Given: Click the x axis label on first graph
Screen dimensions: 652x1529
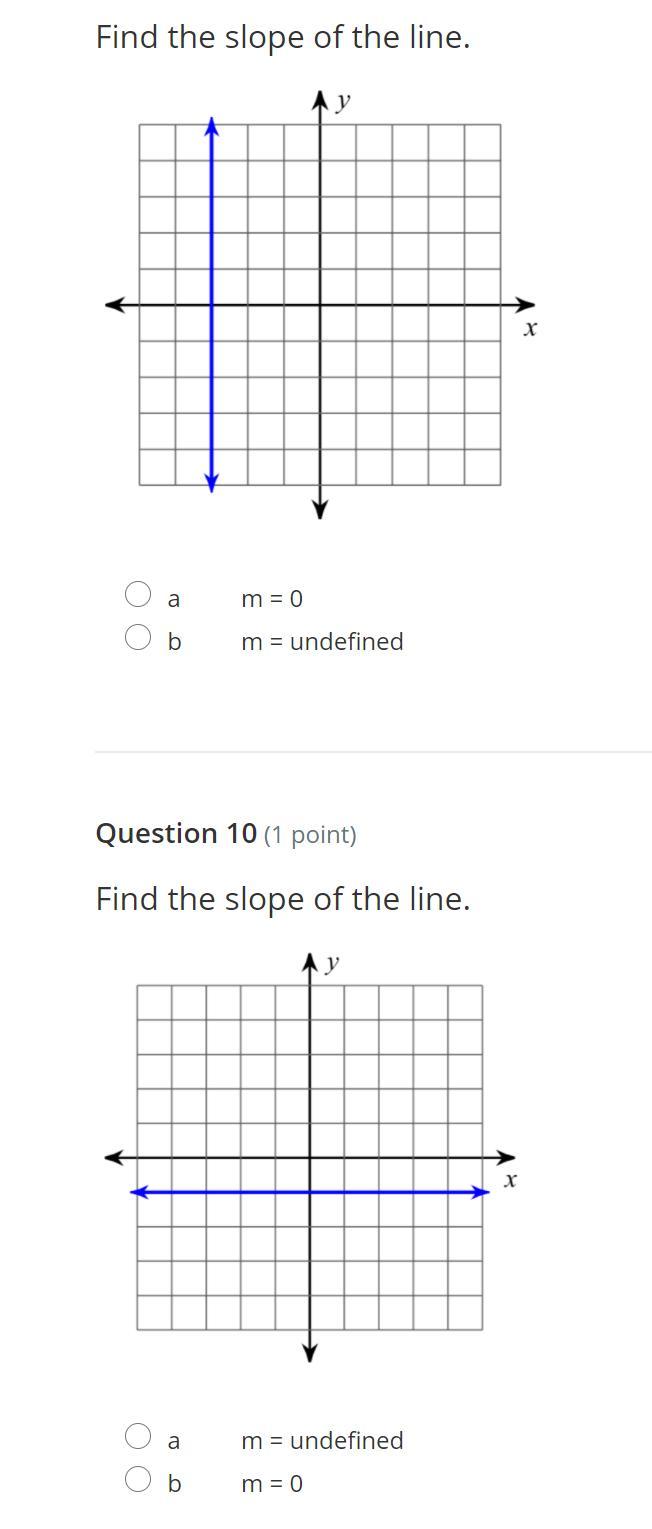Looking at the screenshot, I should coord(530,328).
